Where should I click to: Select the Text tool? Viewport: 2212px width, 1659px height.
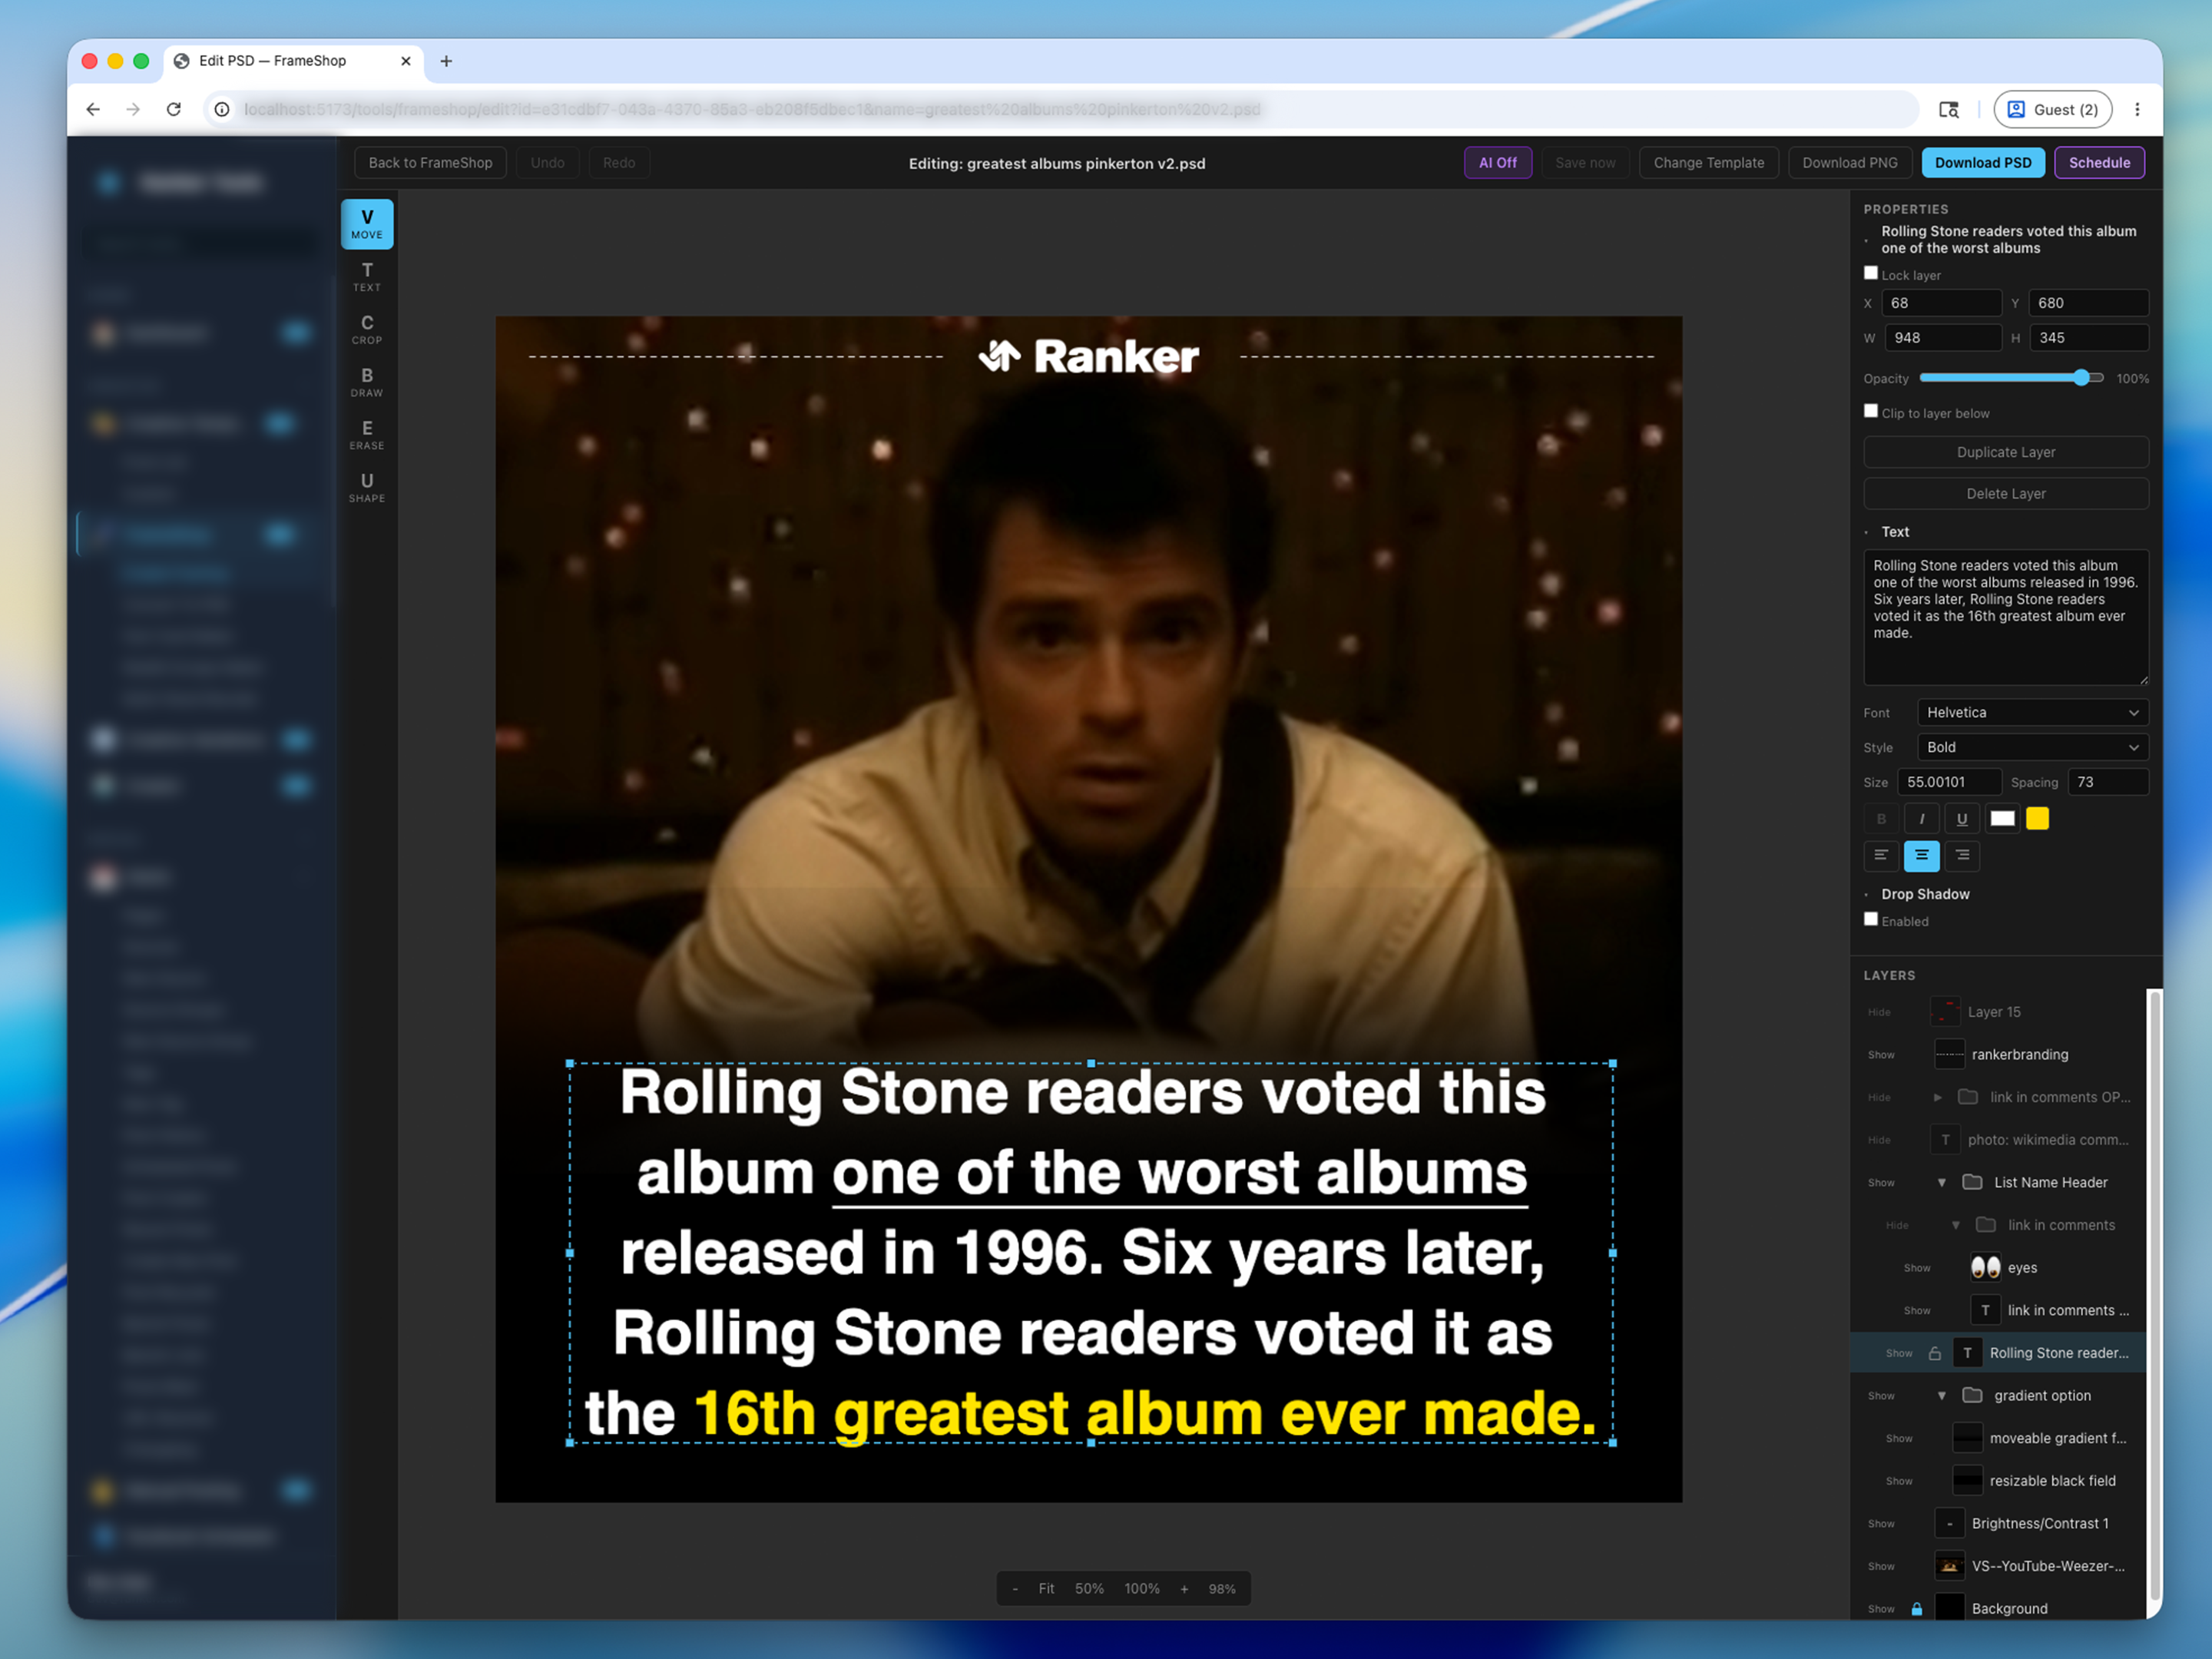[x=367, y=277]
